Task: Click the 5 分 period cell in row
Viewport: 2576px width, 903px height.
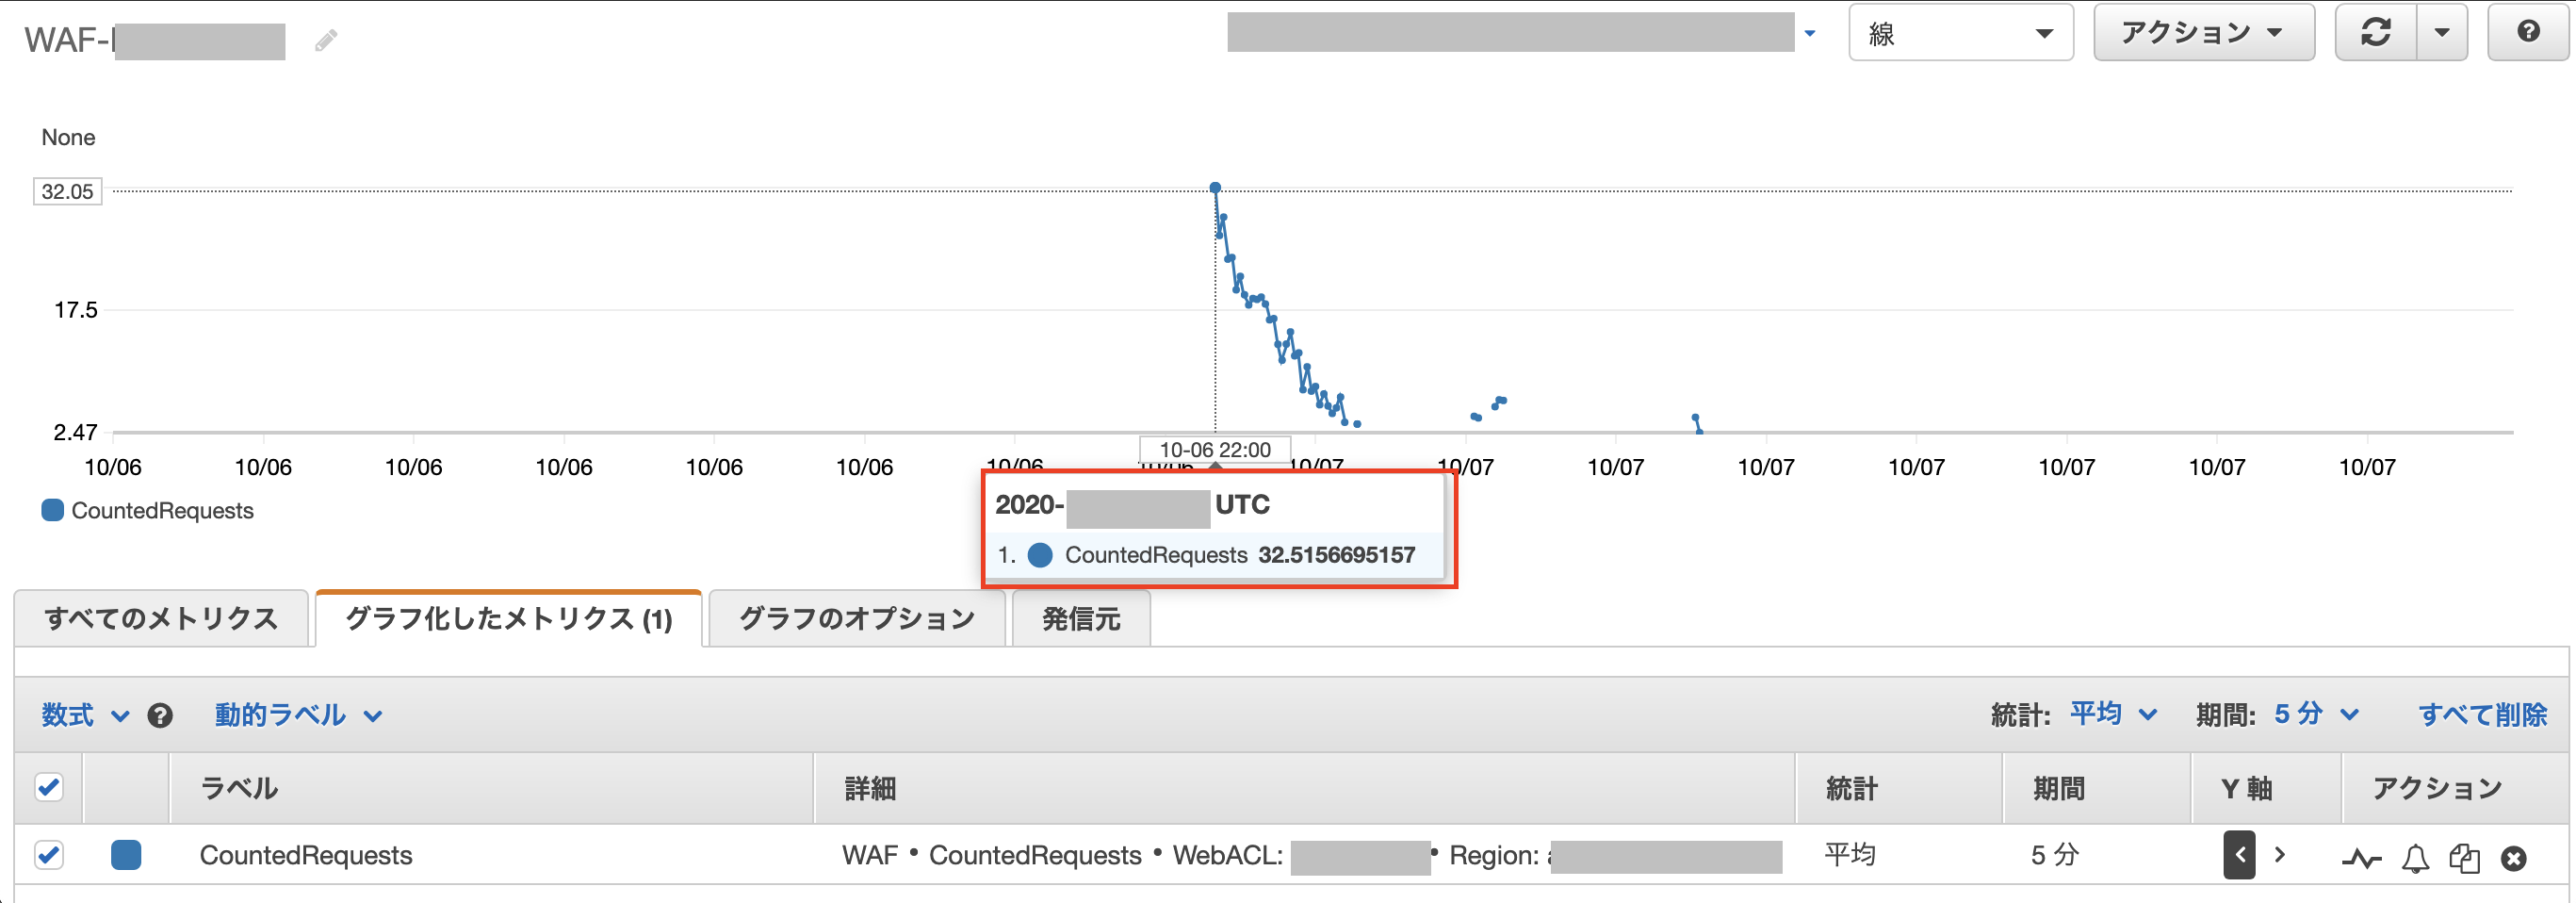Action: click(x=2055, y=855)
